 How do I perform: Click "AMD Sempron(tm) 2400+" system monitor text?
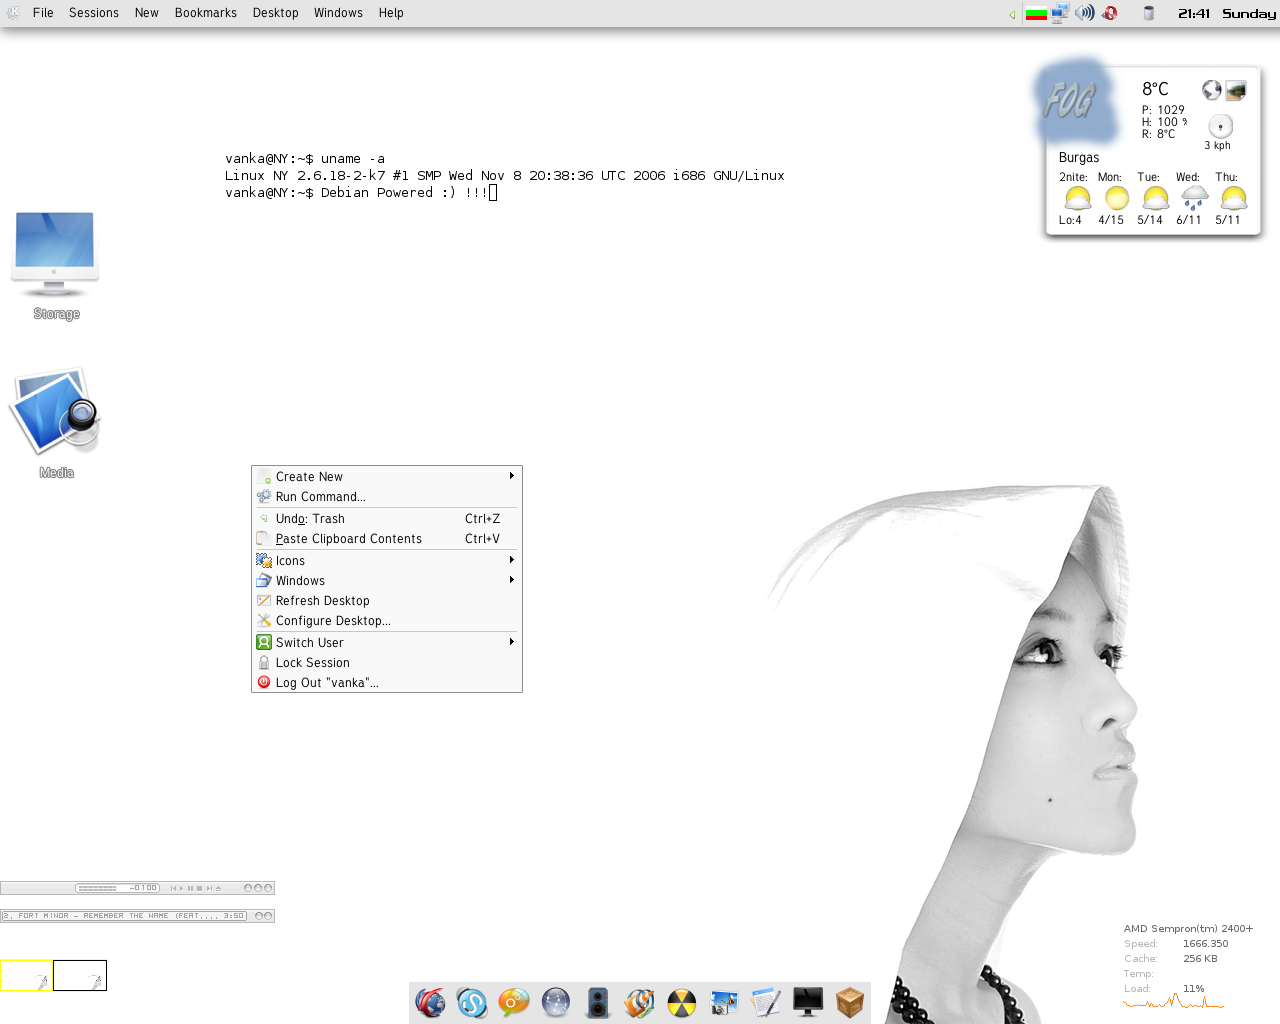(1188, 928)
